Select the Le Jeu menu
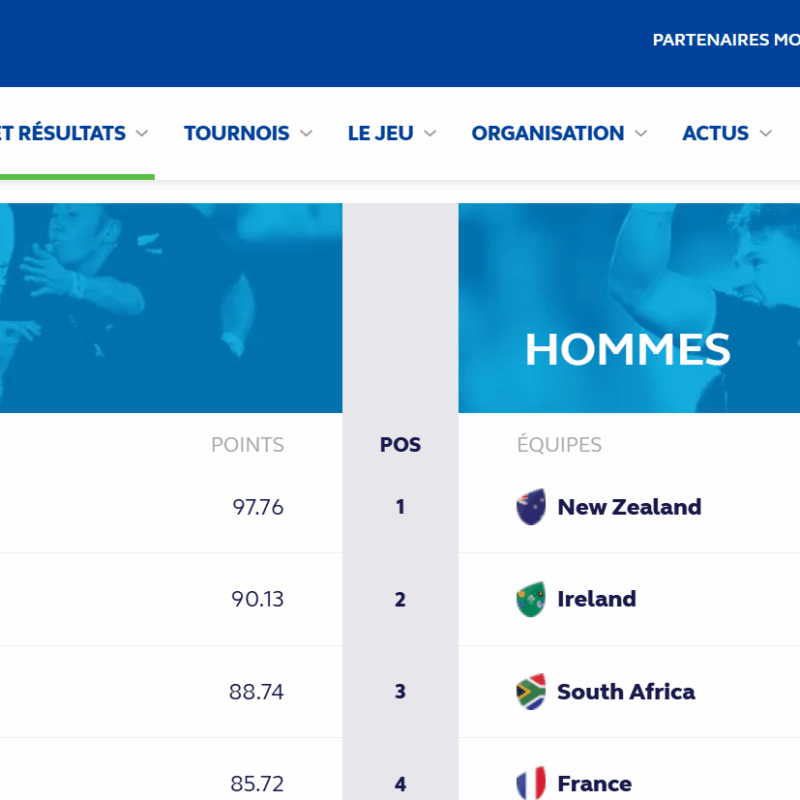 (x=381, y=133)
